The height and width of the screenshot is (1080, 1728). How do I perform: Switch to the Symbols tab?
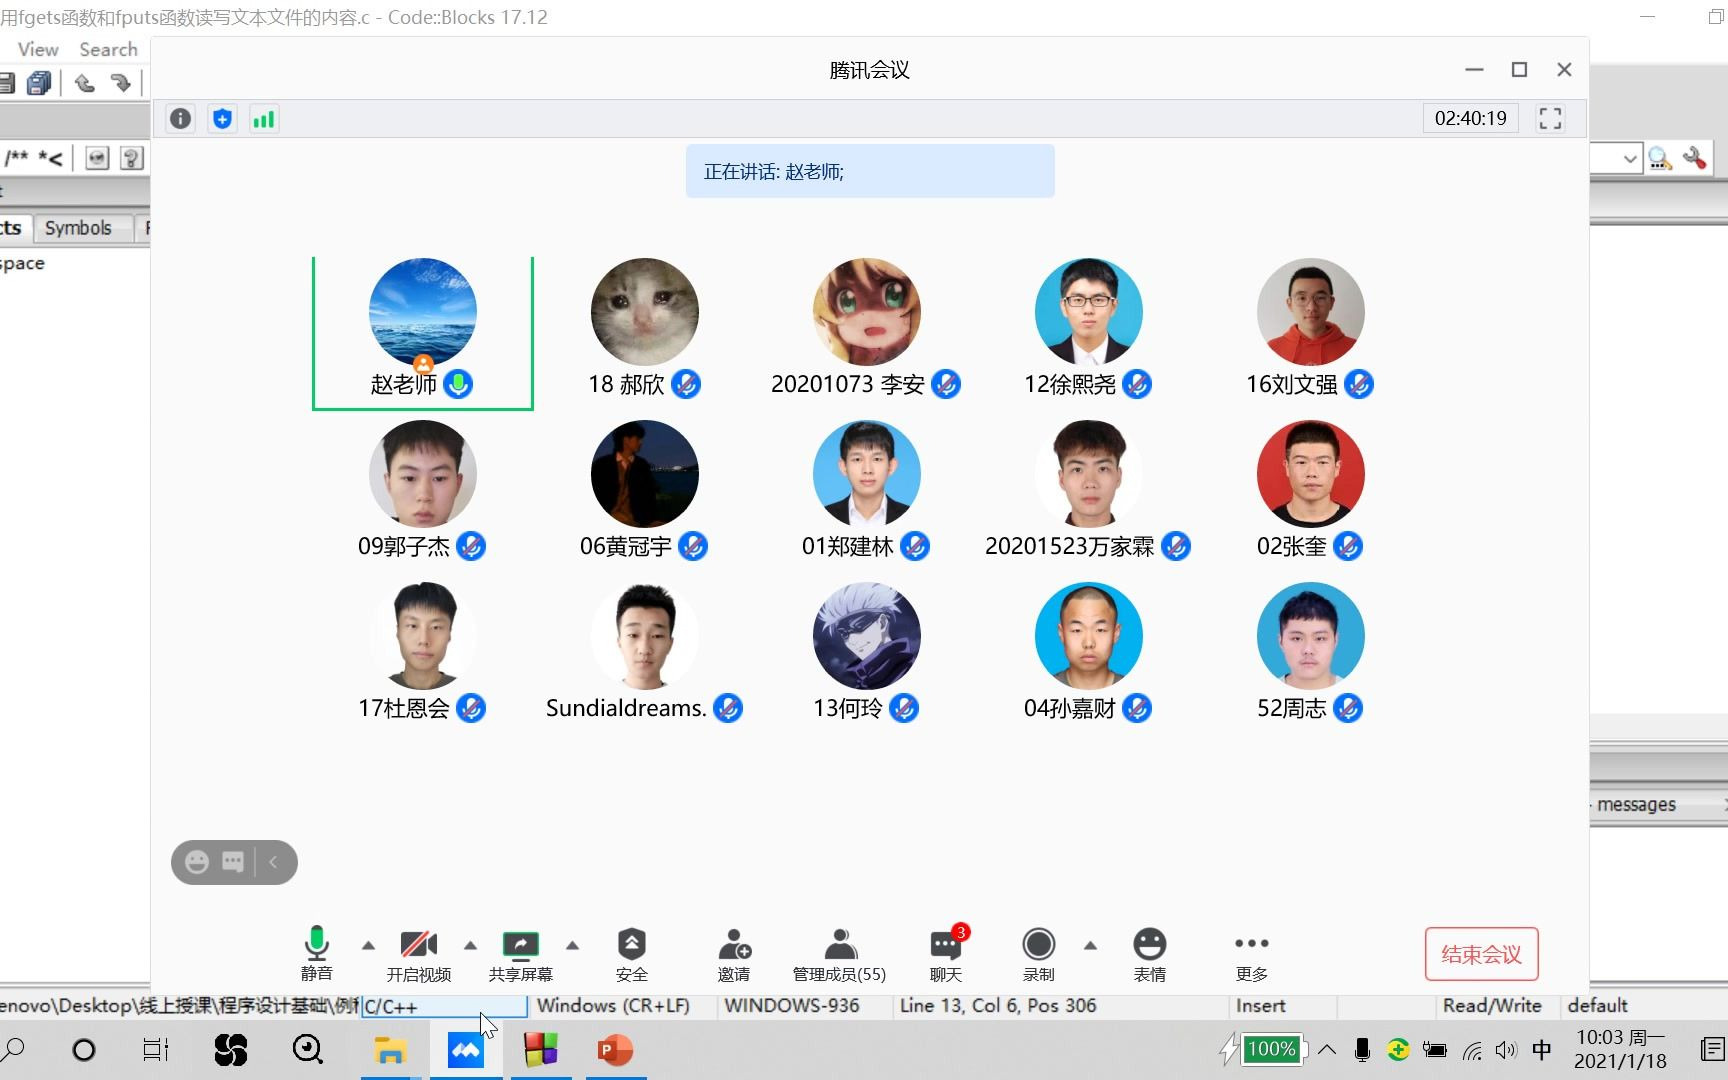click(x=79, y=227)
